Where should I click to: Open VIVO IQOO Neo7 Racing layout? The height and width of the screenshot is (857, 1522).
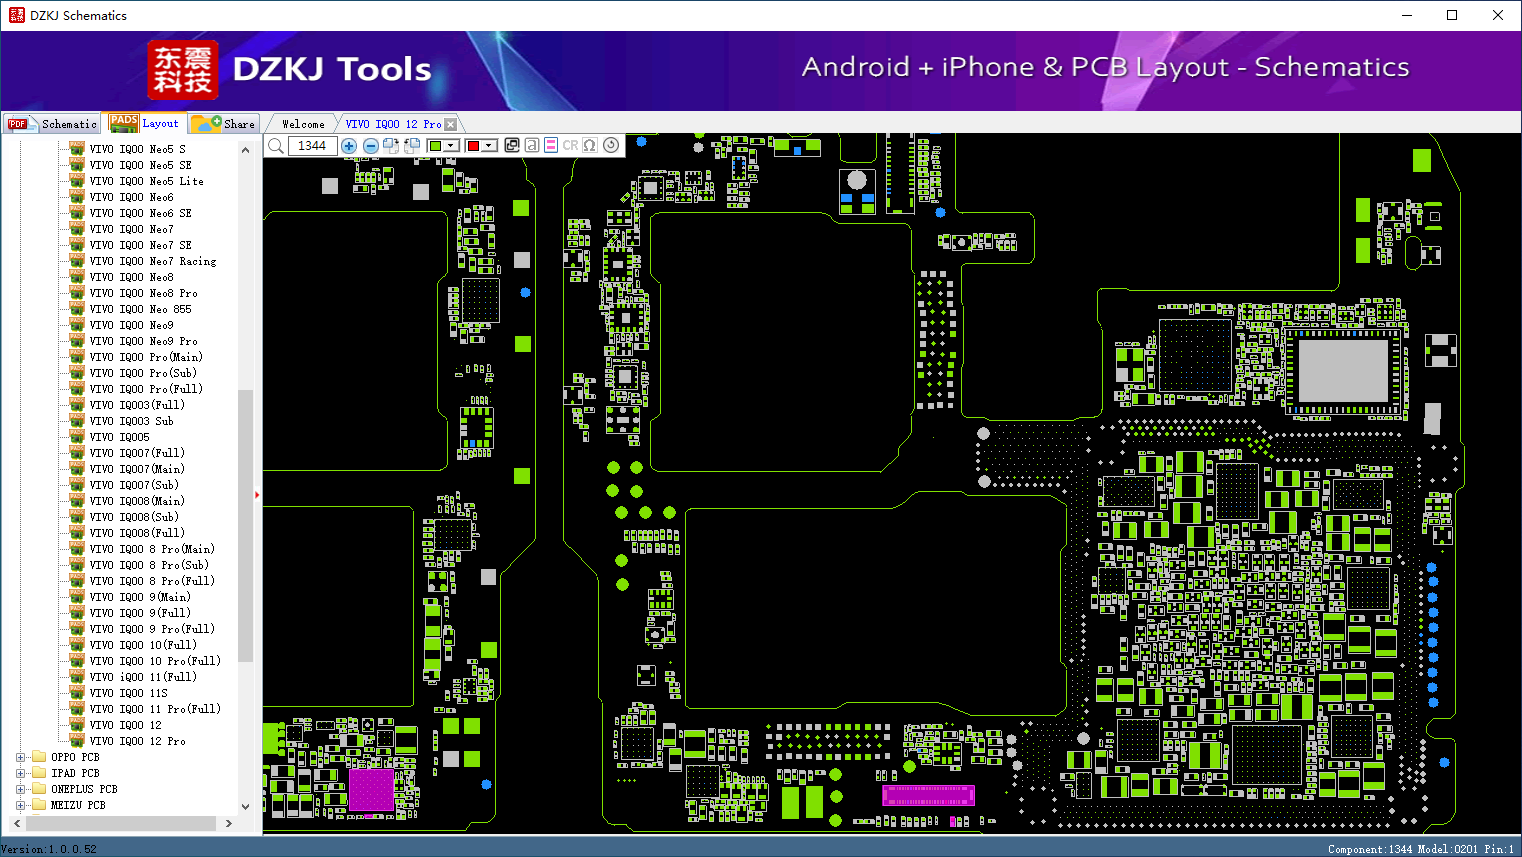click(x=152, y=261)
